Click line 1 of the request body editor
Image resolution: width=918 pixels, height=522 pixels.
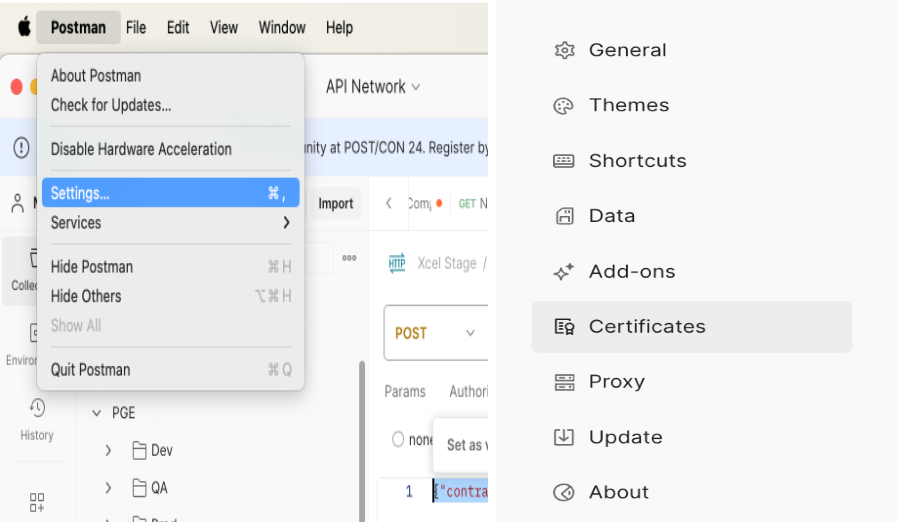[460, 491]
